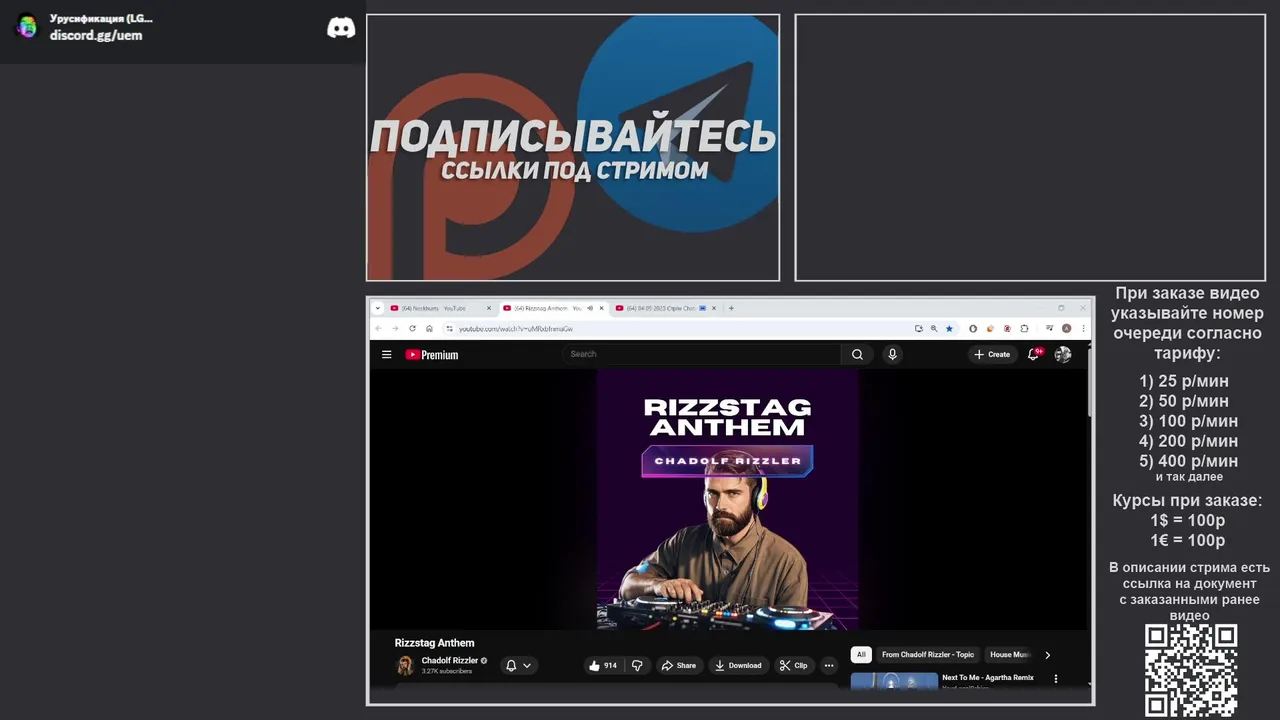
Task: Click the Discord logo in the overlay
Action: 341,27
